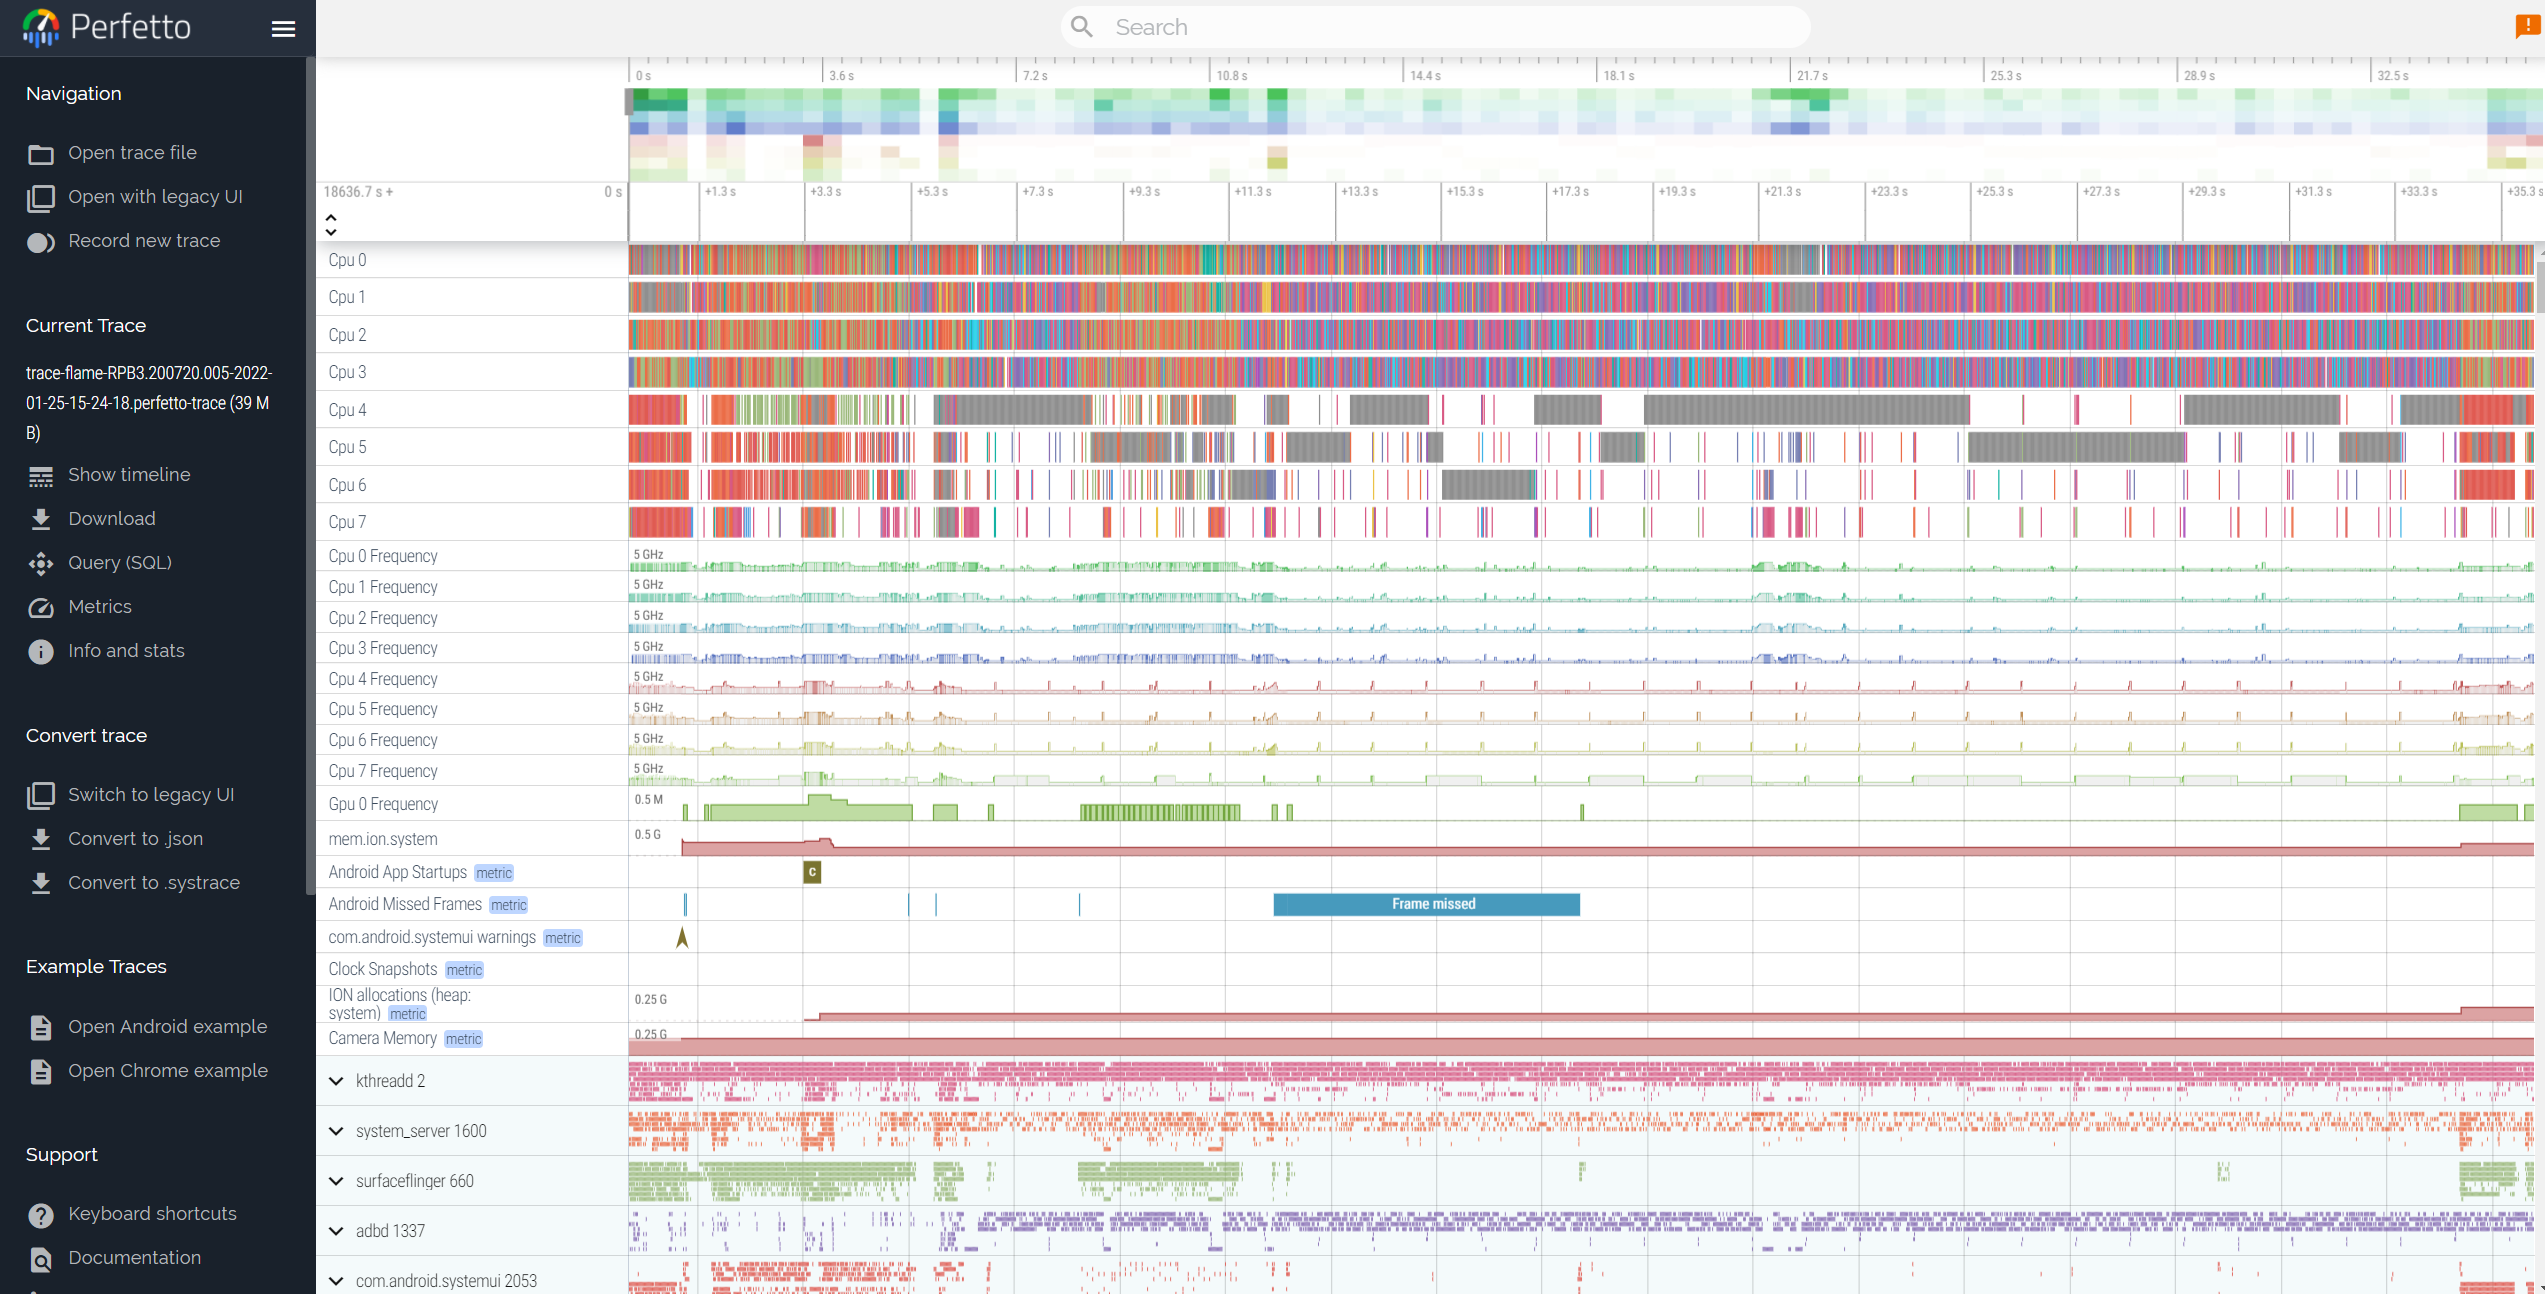The width and height of the screenshot is (2545, 1294).
Task: Click the metric badge on Camera Memory
Action: [464, 1039]
